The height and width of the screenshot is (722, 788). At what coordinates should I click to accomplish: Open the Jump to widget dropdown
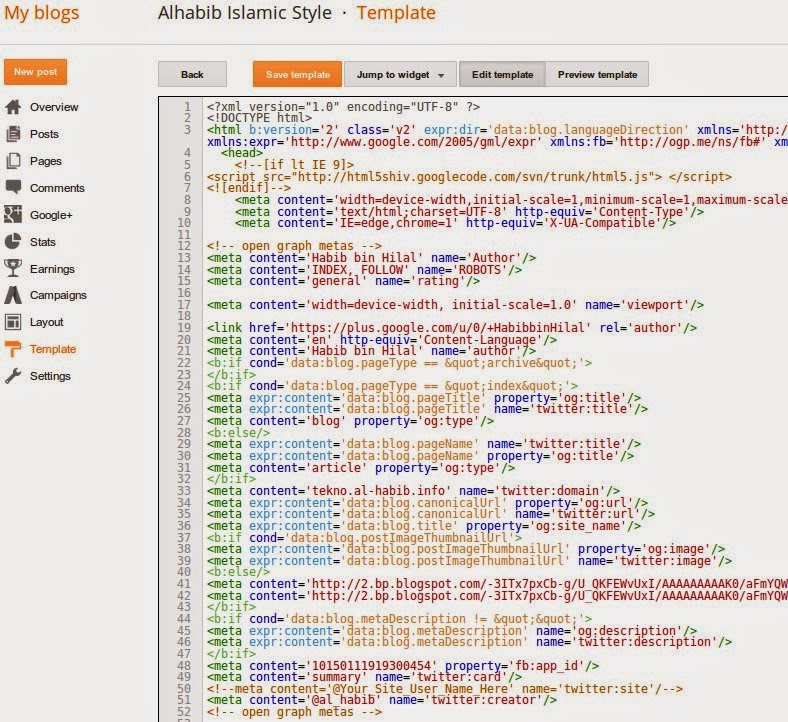click(x=400, y=75)
